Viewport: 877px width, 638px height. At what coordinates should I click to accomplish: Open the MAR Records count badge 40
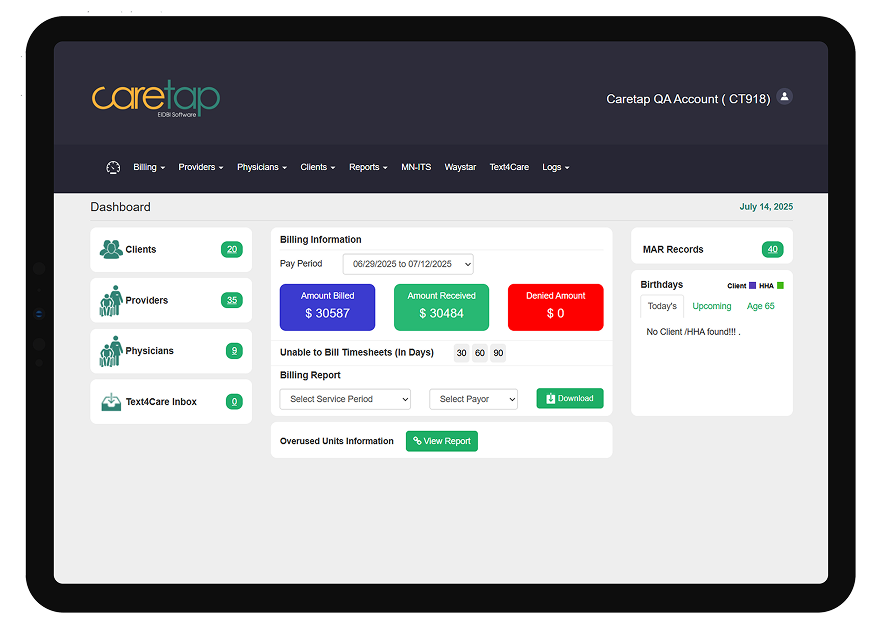(x=772, y=249)
